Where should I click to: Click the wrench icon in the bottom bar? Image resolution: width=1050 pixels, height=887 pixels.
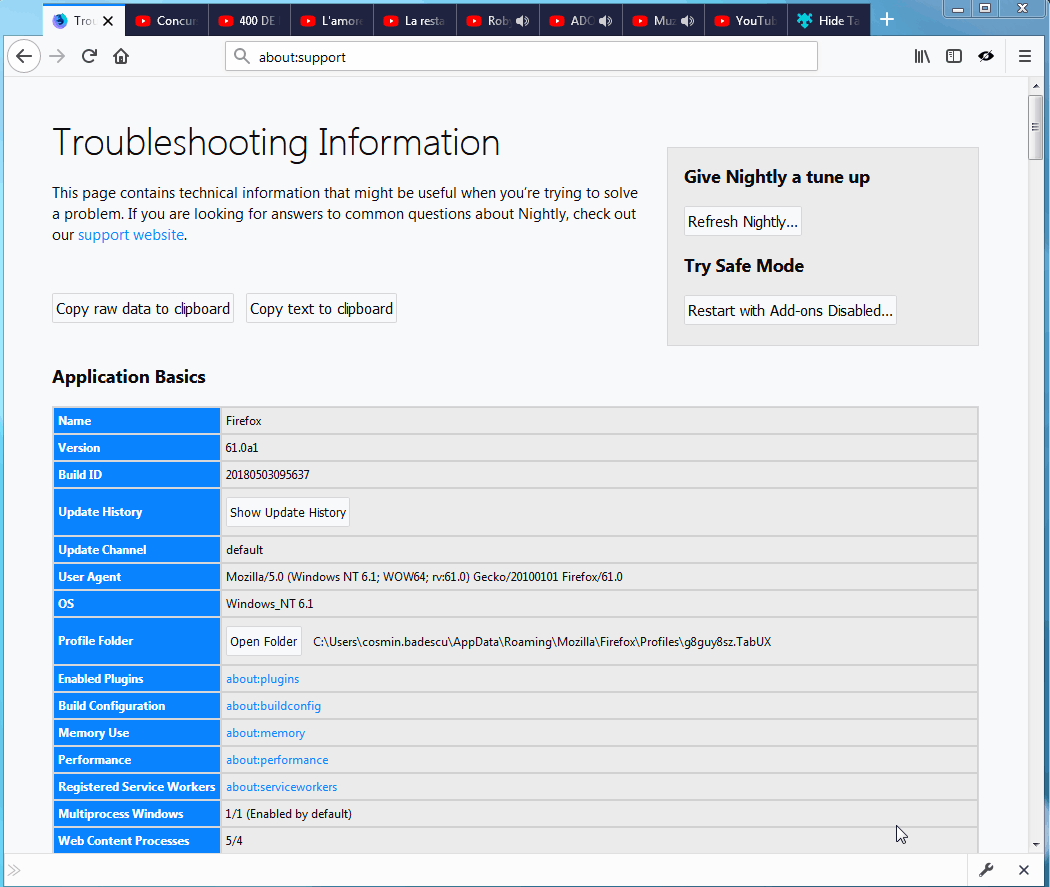coord(986,870)
